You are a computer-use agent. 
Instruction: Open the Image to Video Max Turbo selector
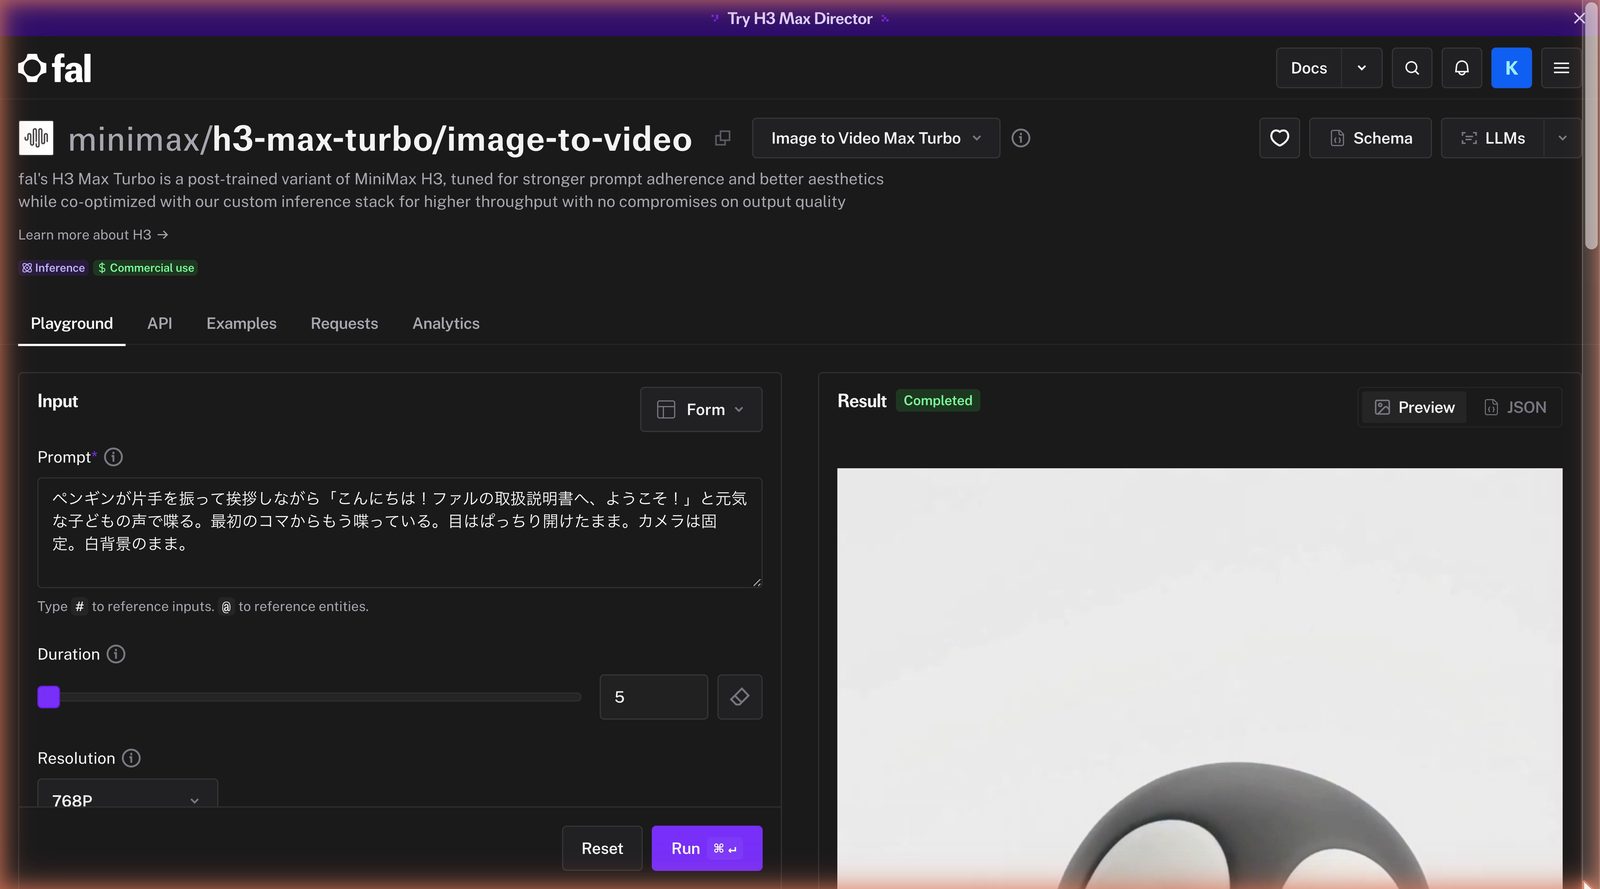coord(876,138)
